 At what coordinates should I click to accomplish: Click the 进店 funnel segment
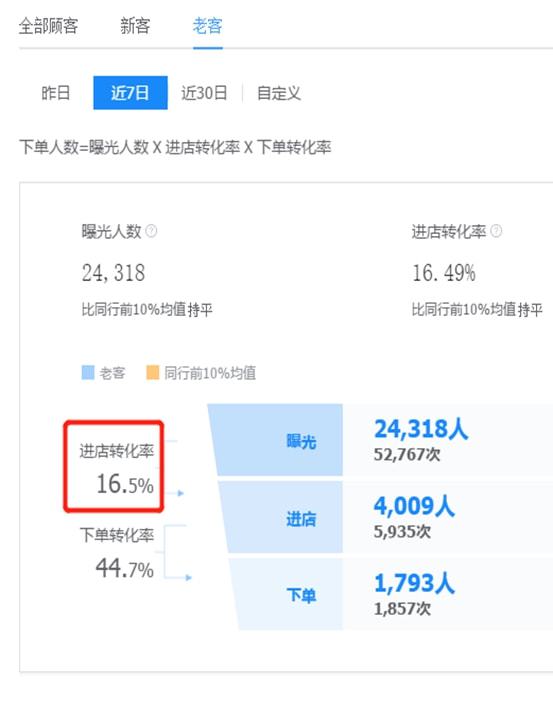[282, 518]
